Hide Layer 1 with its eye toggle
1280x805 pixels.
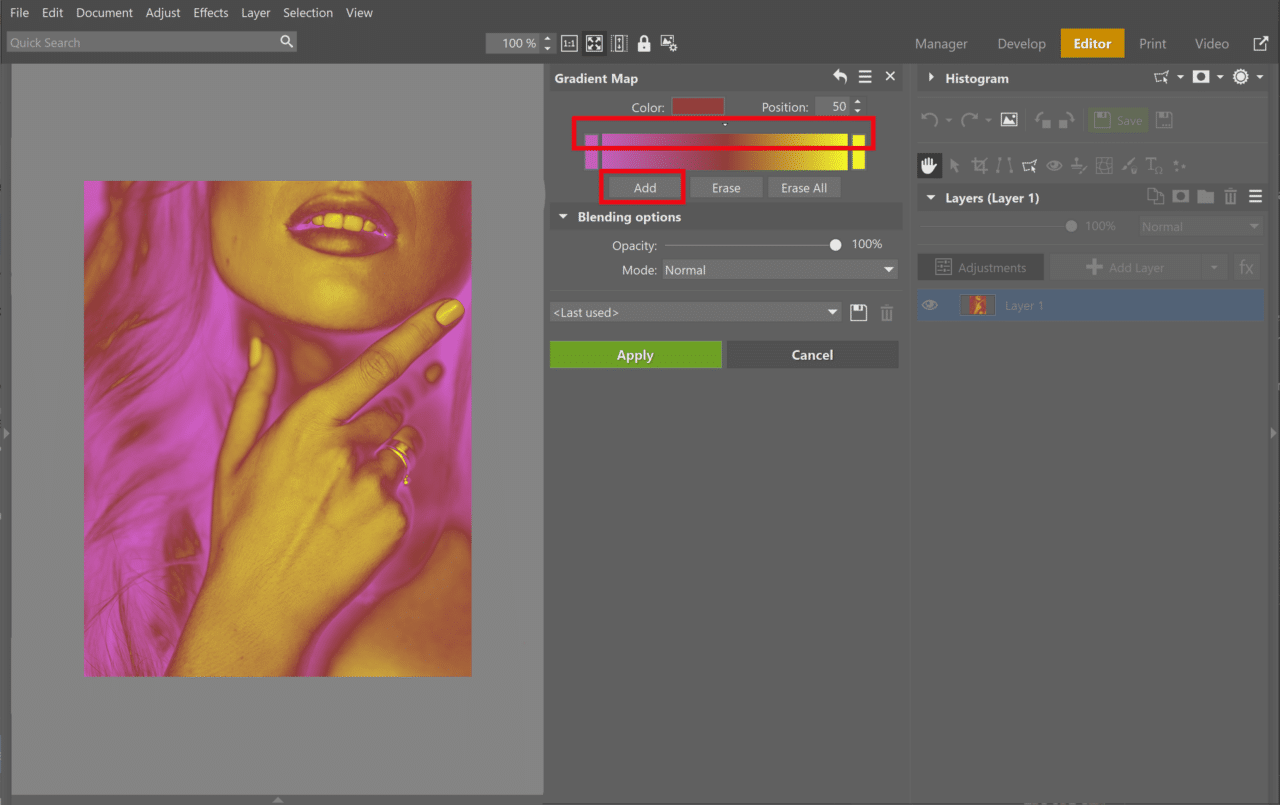pos(930,305)
